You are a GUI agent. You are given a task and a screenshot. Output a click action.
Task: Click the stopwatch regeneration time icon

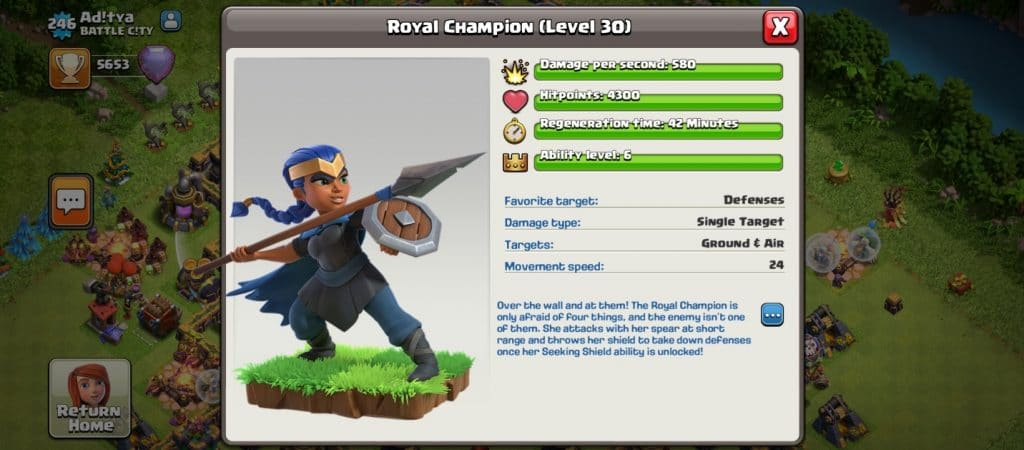point(515,131)
